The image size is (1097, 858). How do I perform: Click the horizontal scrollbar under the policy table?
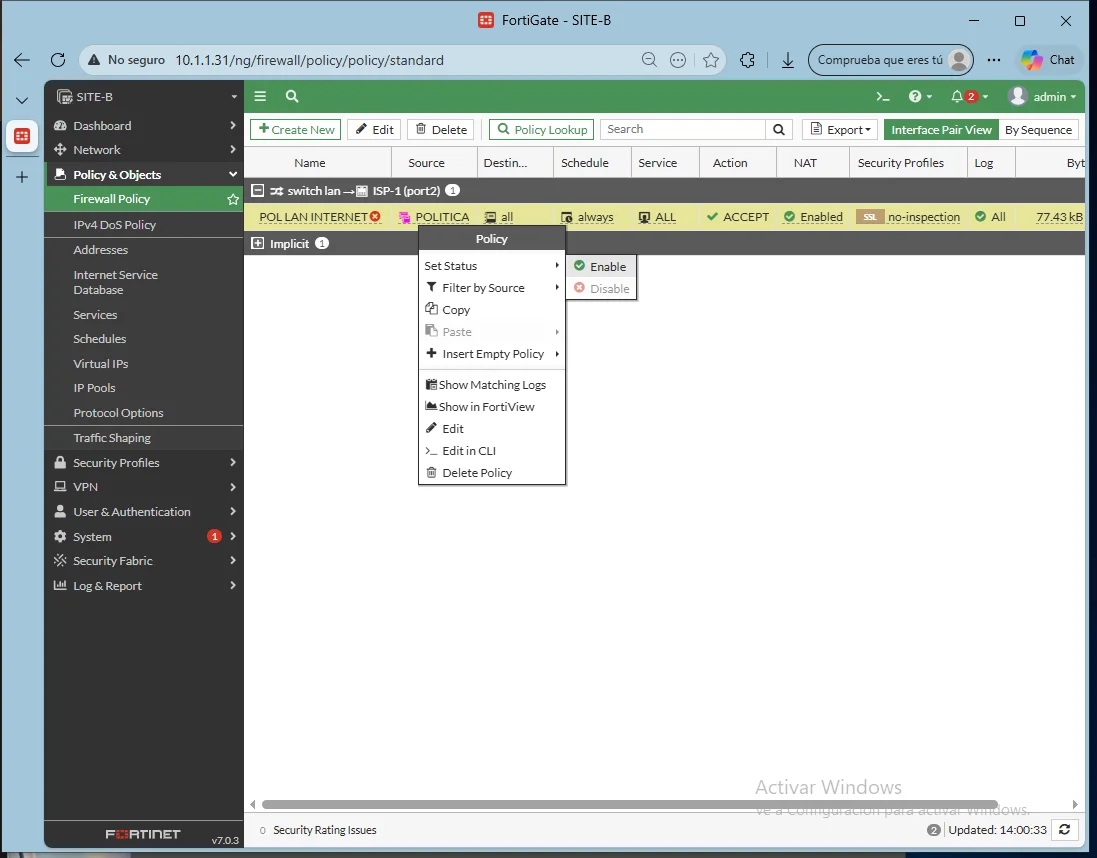629,805
